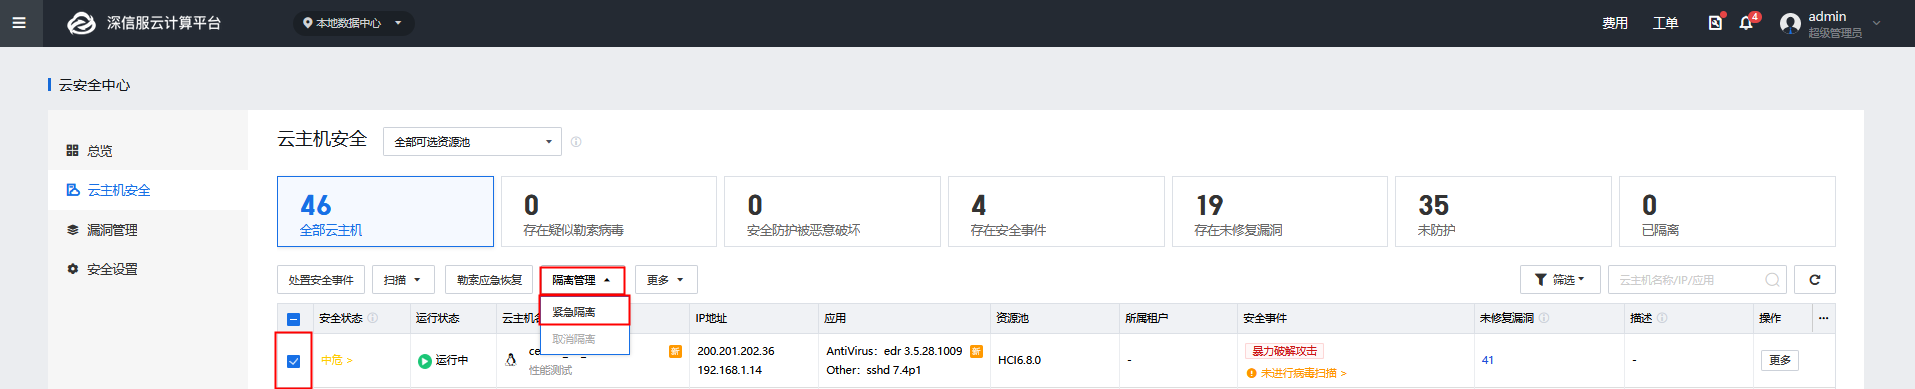The width and height of the screenshot is (1915, 389).
Task: Click the location pin icon for 本地数据中心
Action: tap(308, 23)
